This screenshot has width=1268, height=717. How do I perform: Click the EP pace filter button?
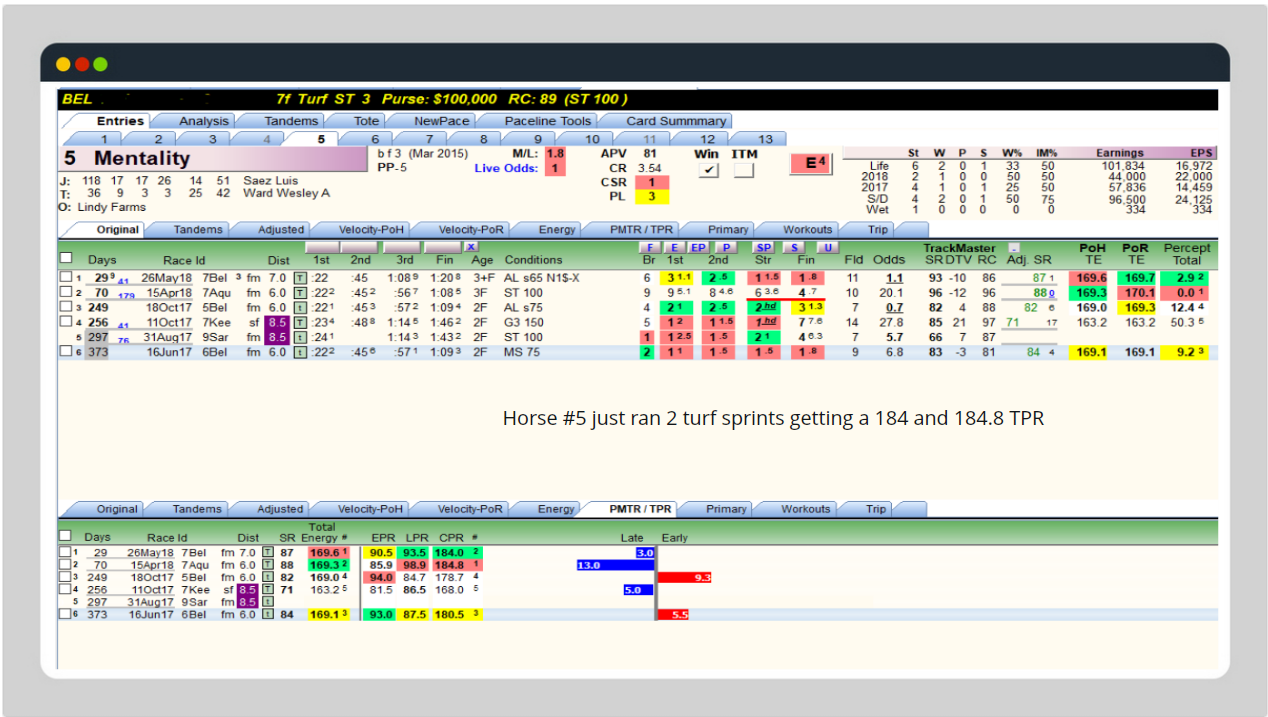point(698,246)
